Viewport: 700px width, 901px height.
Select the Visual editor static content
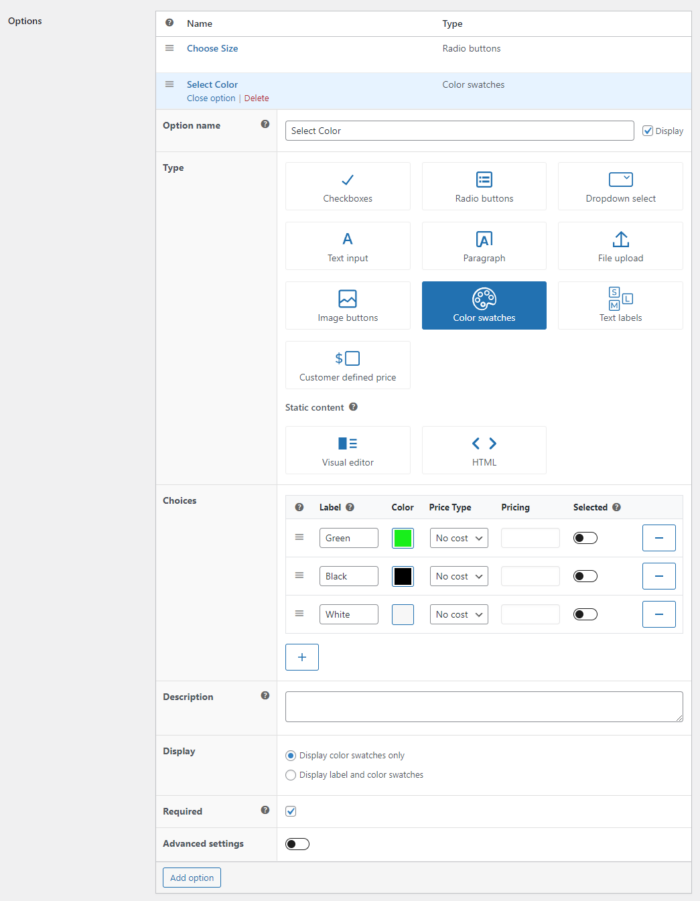pyautogui.click(x=348, y=450)
